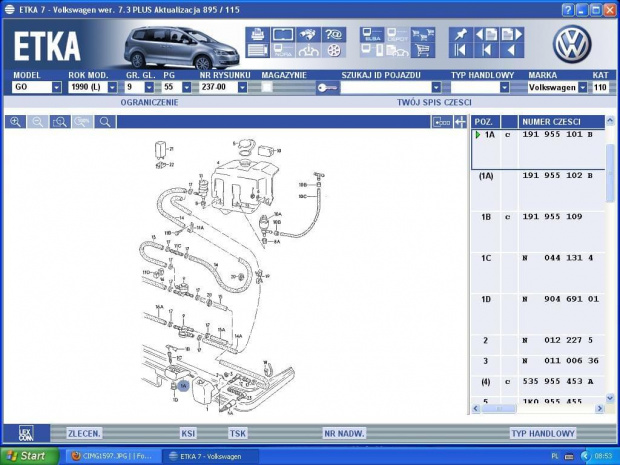Viewport: 620px width, 465px height.
Task: Select the zoom-region magnifier tool
Action: (60, 122)
